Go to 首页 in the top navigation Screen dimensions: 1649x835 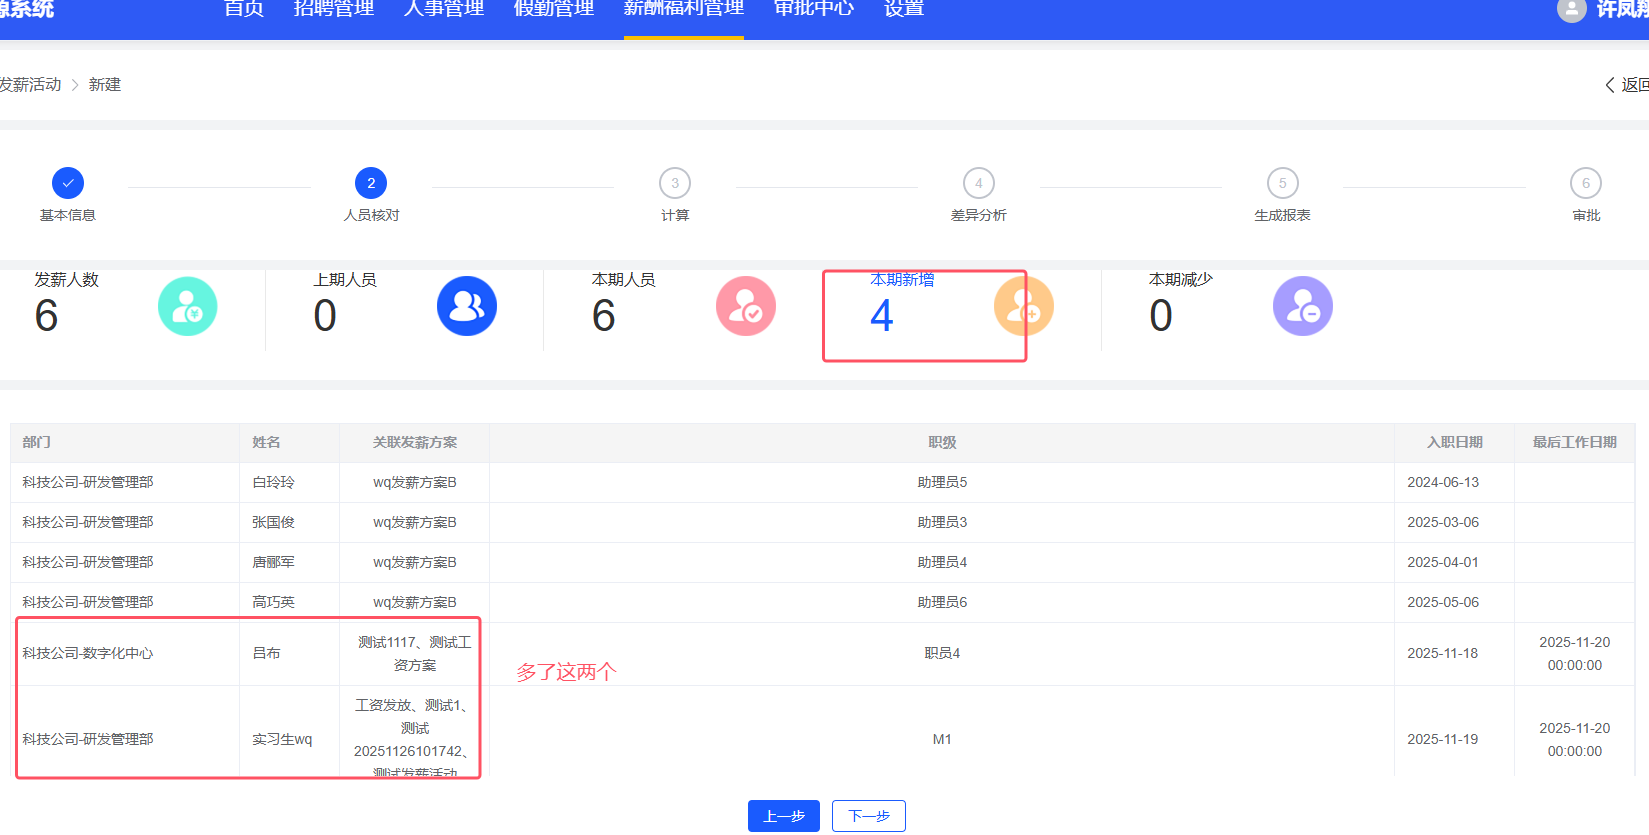click(x=244, y=9)
